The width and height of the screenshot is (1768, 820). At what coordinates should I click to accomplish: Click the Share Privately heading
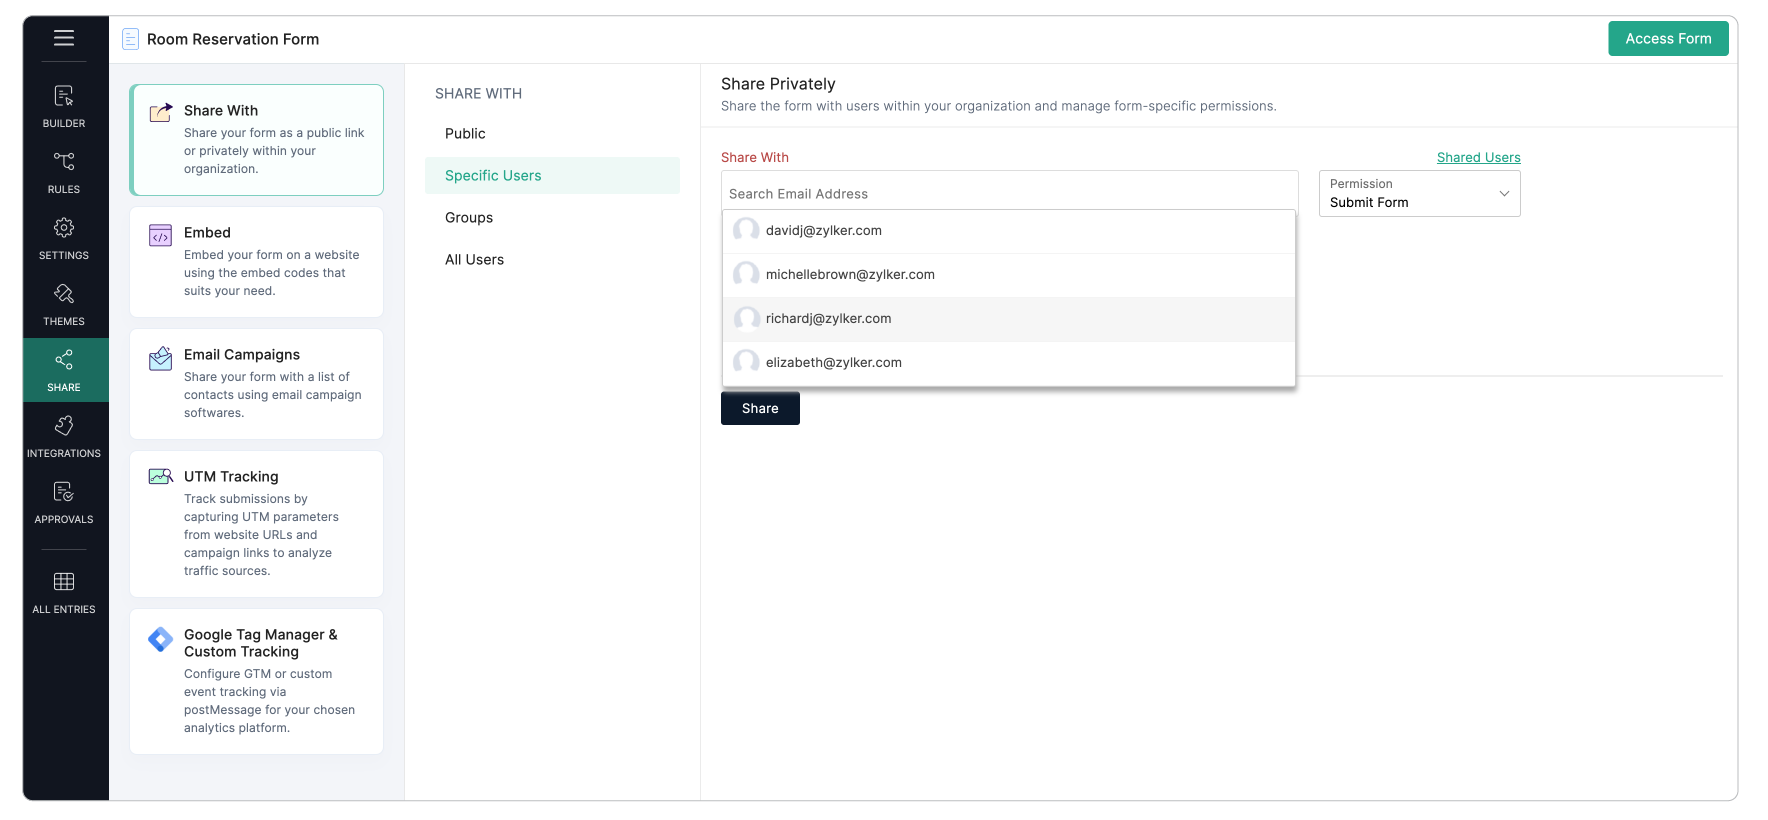click(778, 84)
